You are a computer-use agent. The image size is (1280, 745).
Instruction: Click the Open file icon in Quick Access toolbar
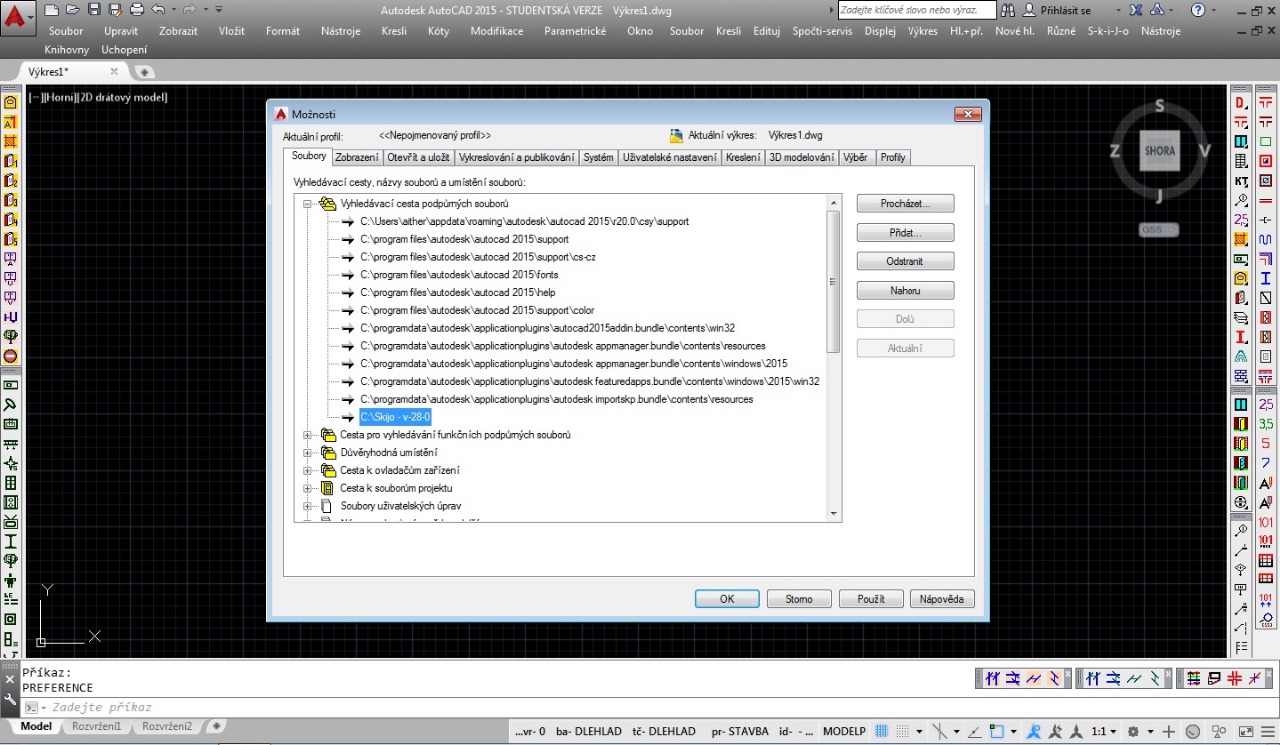click(x=72, y=9)
